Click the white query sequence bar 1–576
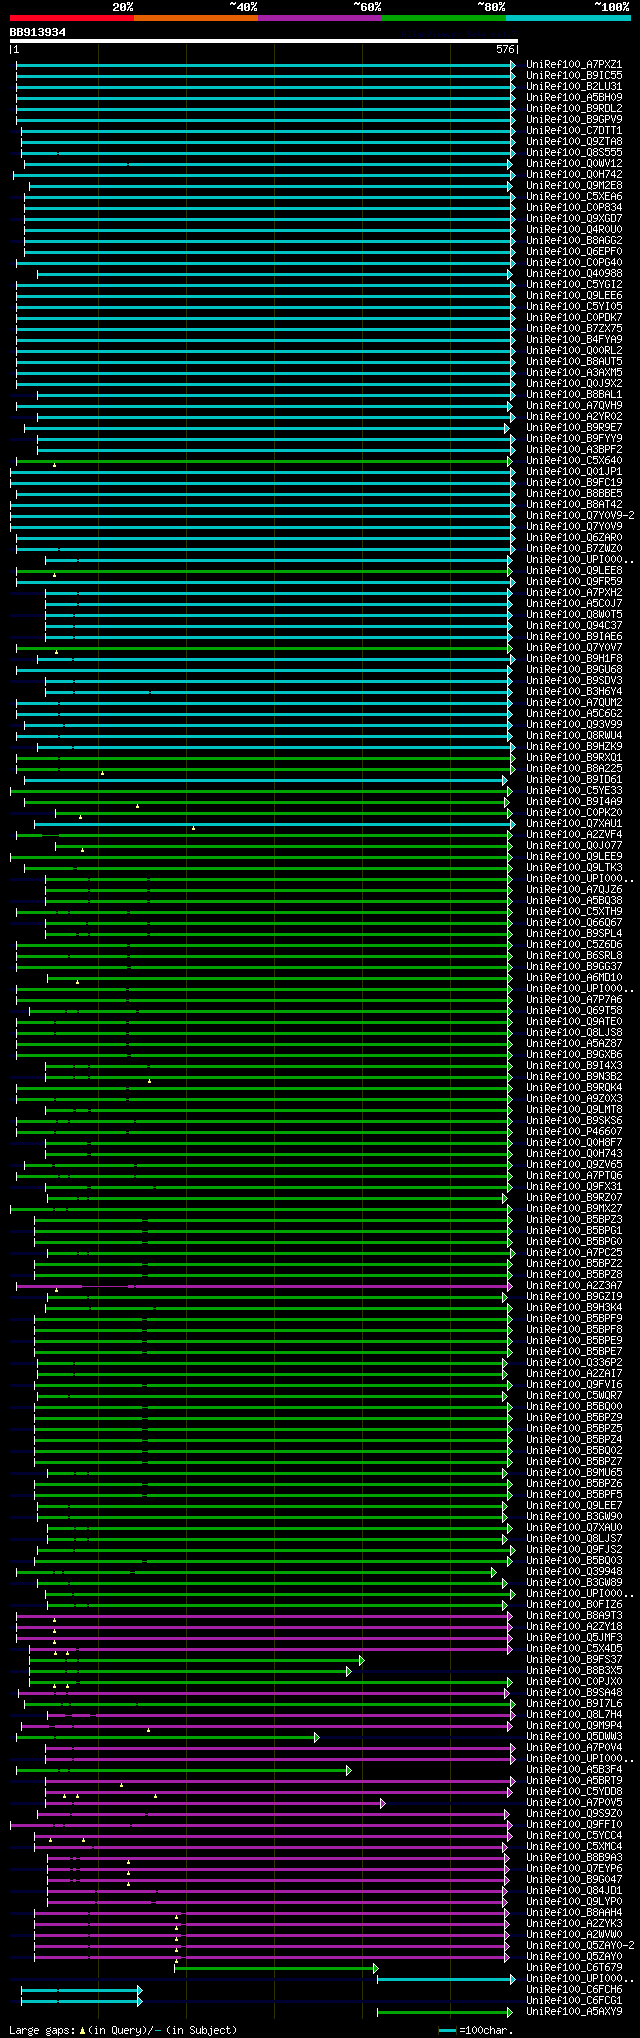The height and width of the screenshot is (2038, 640). tap(264, 42)
